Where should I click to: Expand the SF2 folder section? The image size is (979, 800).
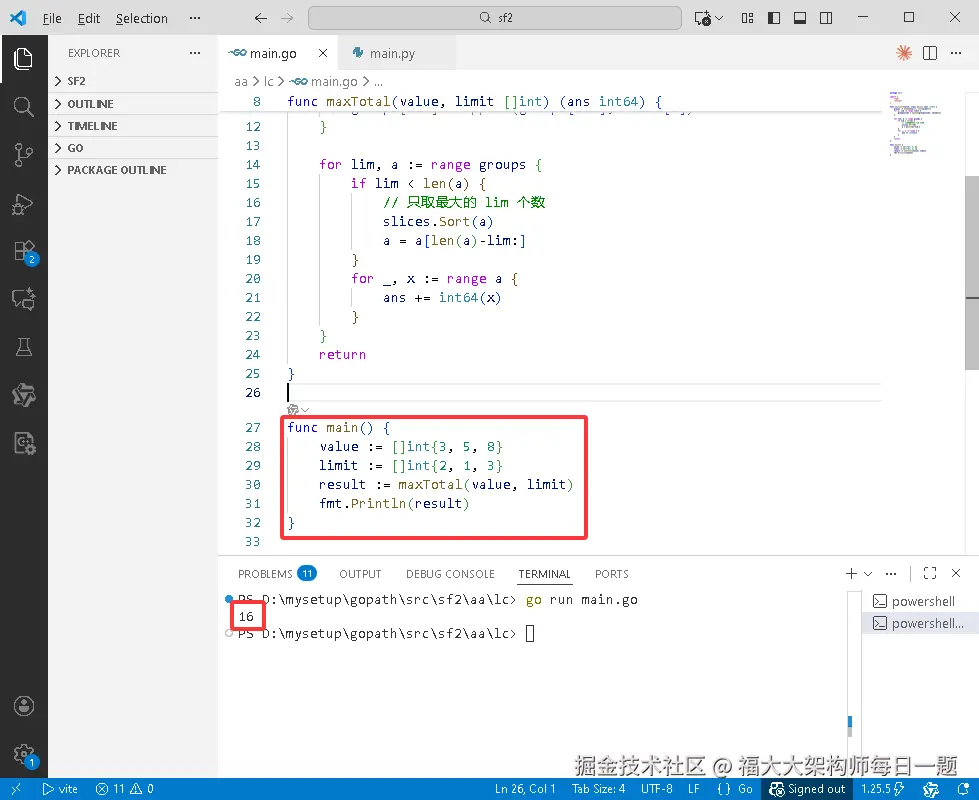134,81
